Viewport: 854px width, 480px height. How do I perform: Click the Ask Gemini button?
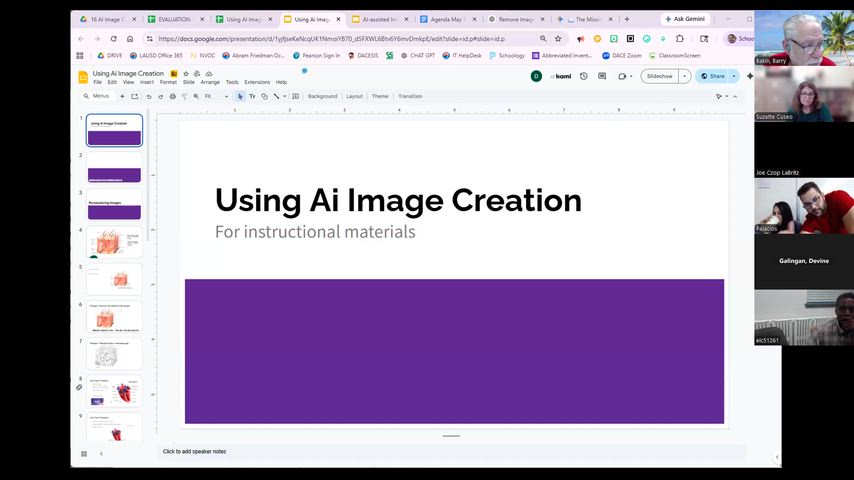pyautogui.click(x=685, y=19)
